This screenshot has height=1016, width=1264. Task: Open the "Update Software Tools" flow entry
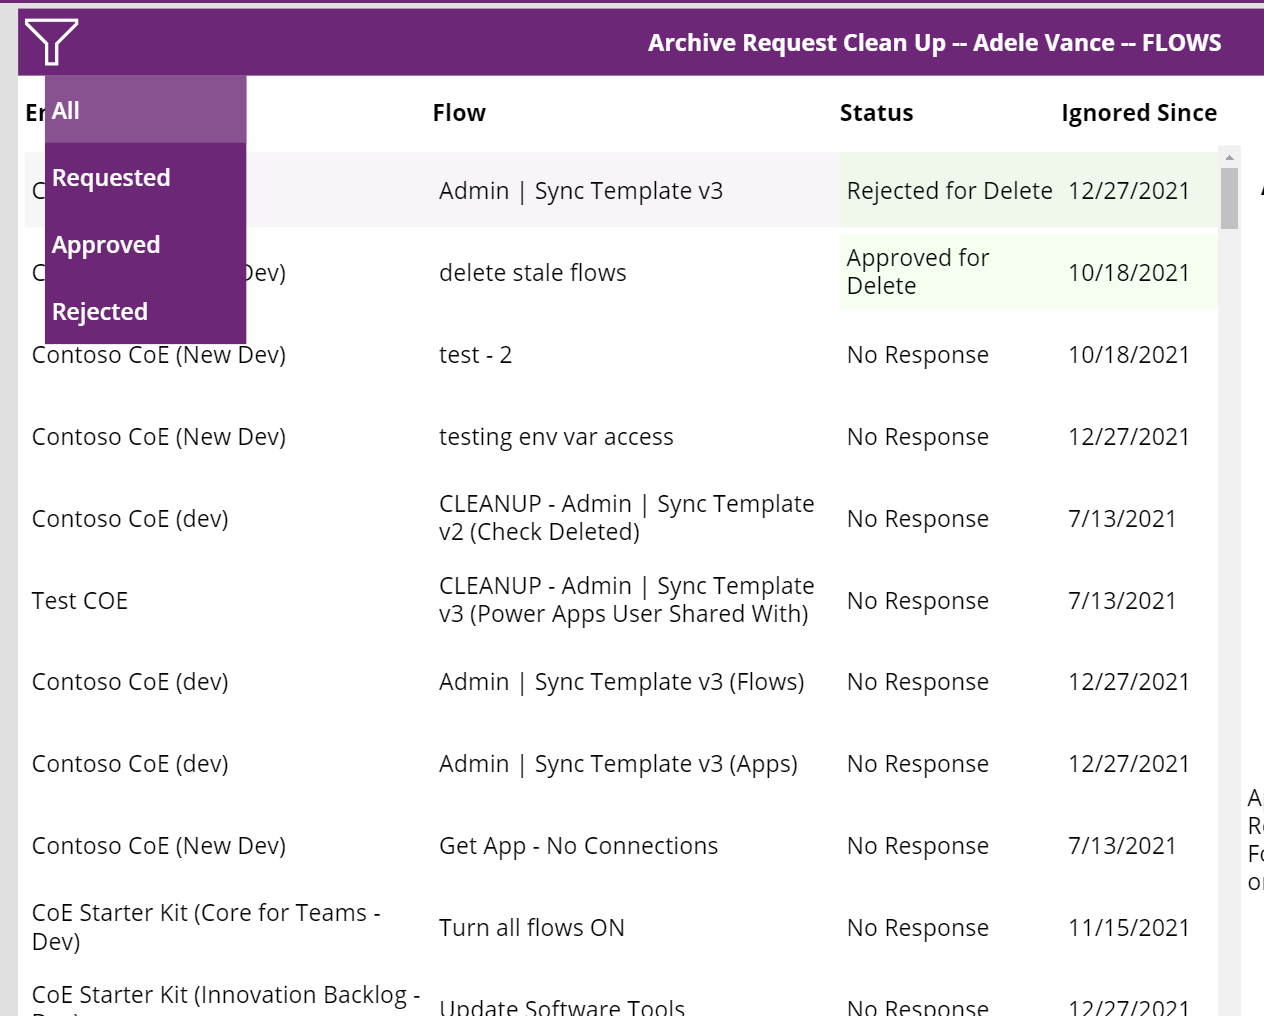(x=562, y=1005)
